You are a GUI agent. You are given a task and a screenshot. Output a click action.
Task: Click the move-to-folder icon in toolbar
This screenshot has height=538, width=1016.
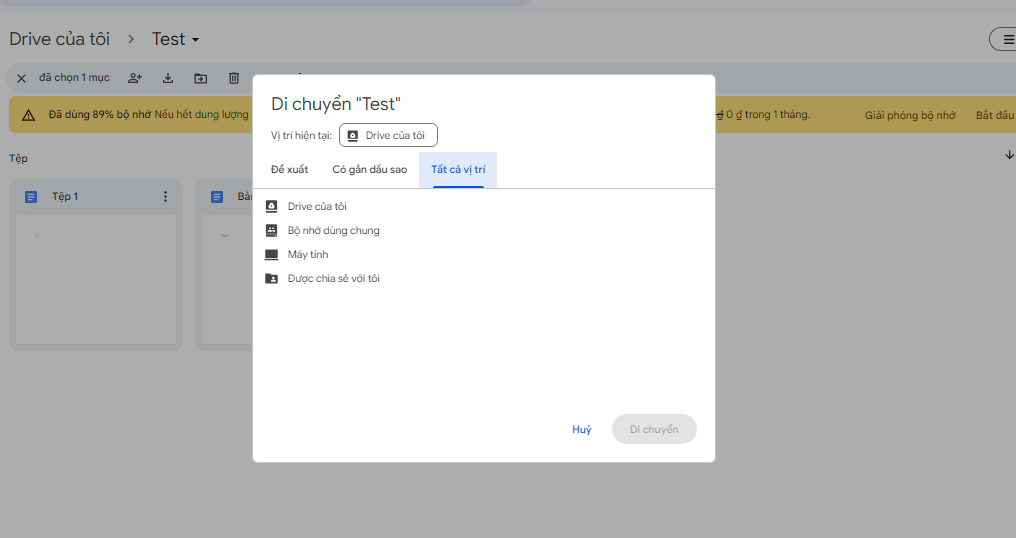(x=201, y=78)
